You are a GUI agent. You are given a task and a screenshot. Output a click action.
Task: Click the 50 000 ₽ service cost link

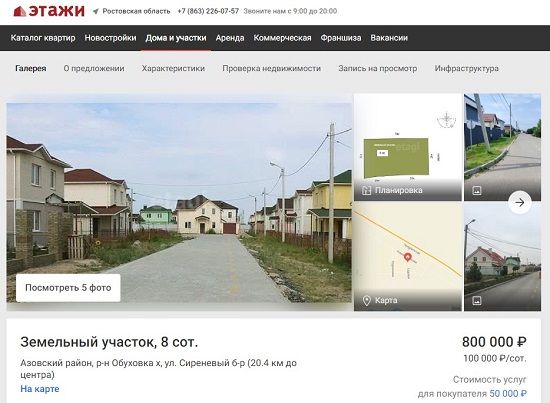pyautogui.click(x=508, y=394)
